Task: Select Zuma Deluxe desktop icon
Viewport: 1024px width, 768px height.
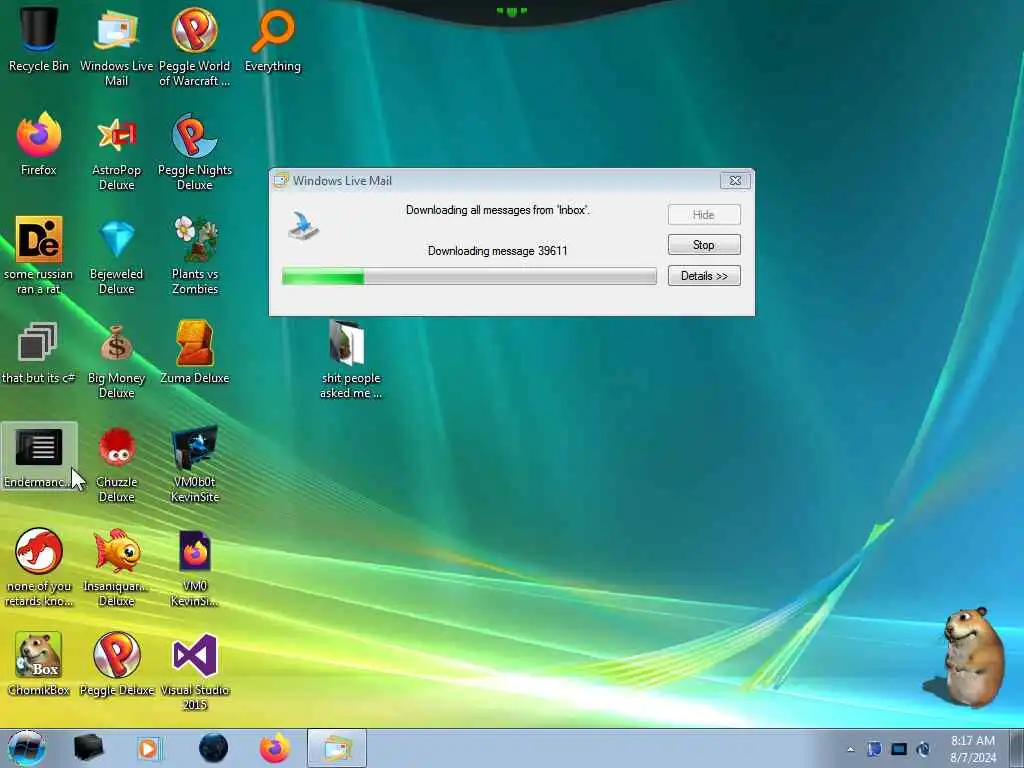Action: [195, 353]
